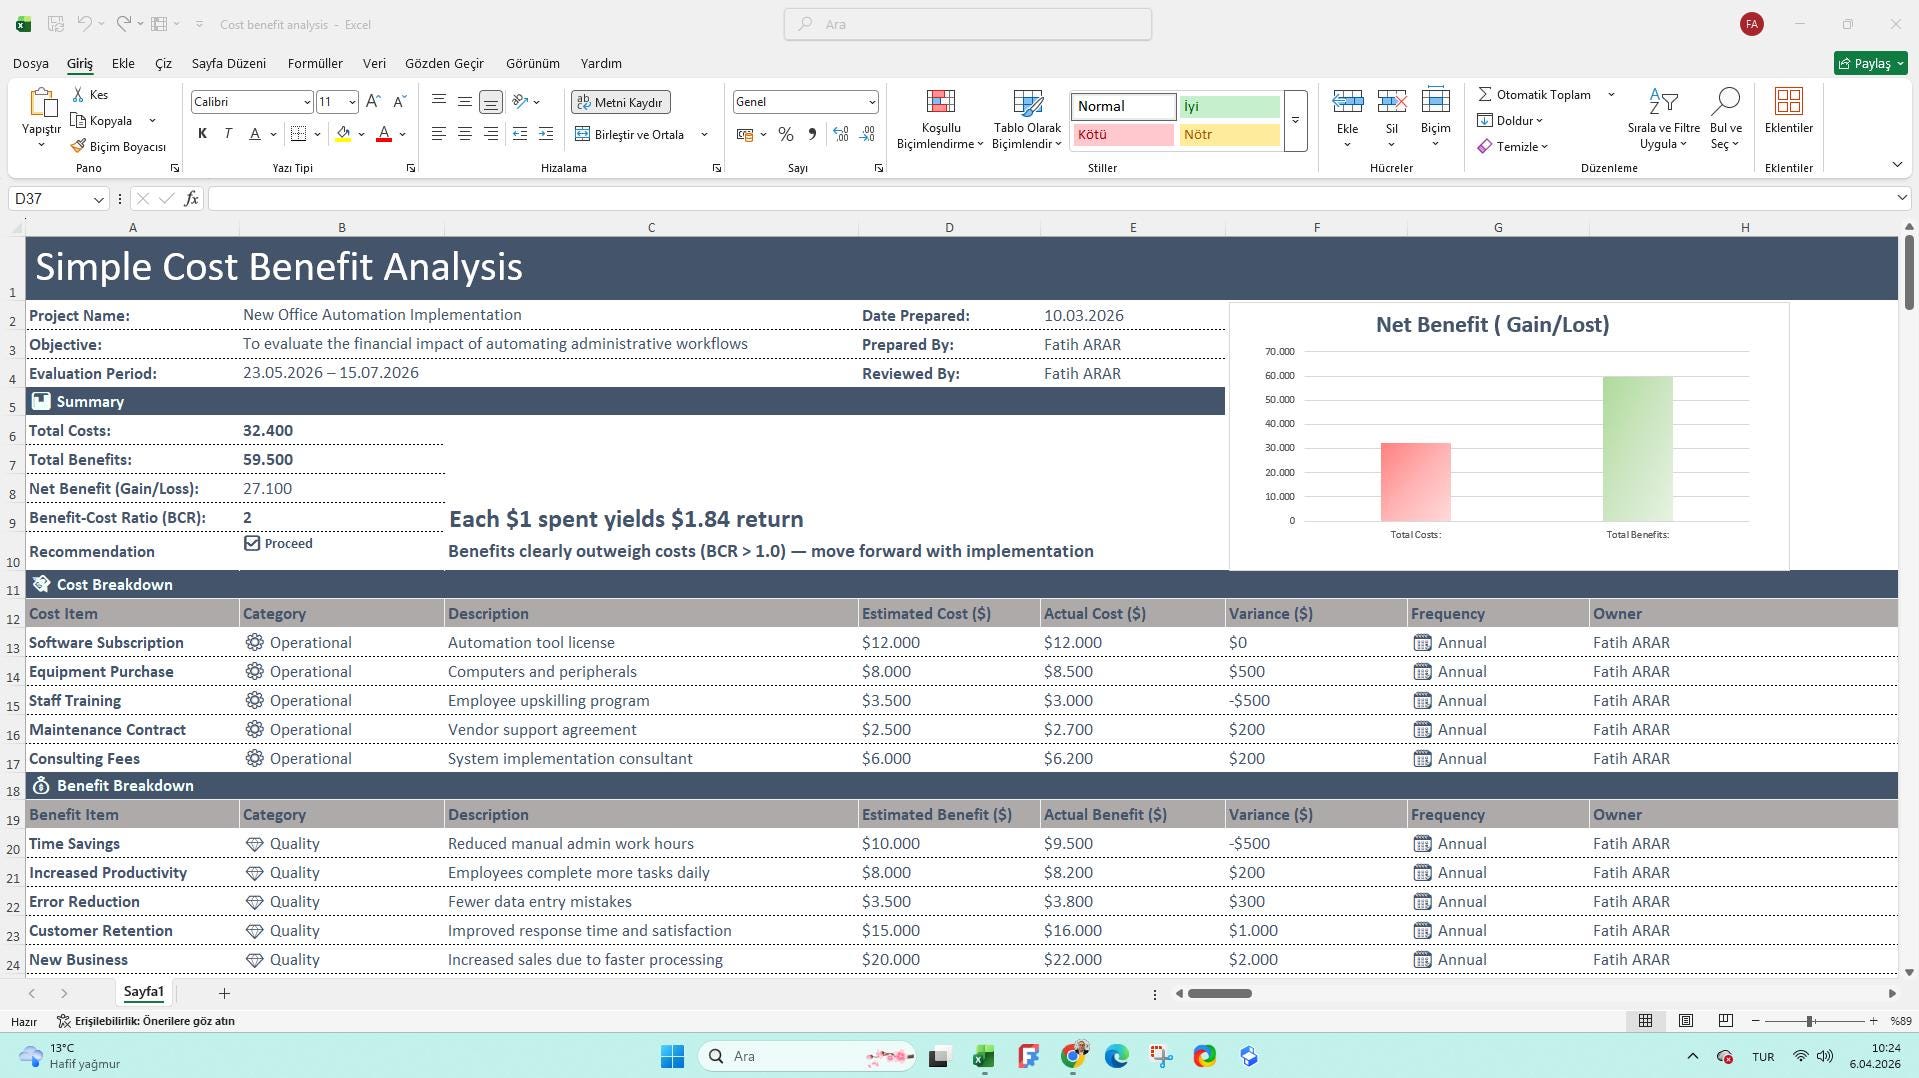Click the Insert Function fx icon
Viewport: 1919px width, 1078px height.
tap(191, 199)
